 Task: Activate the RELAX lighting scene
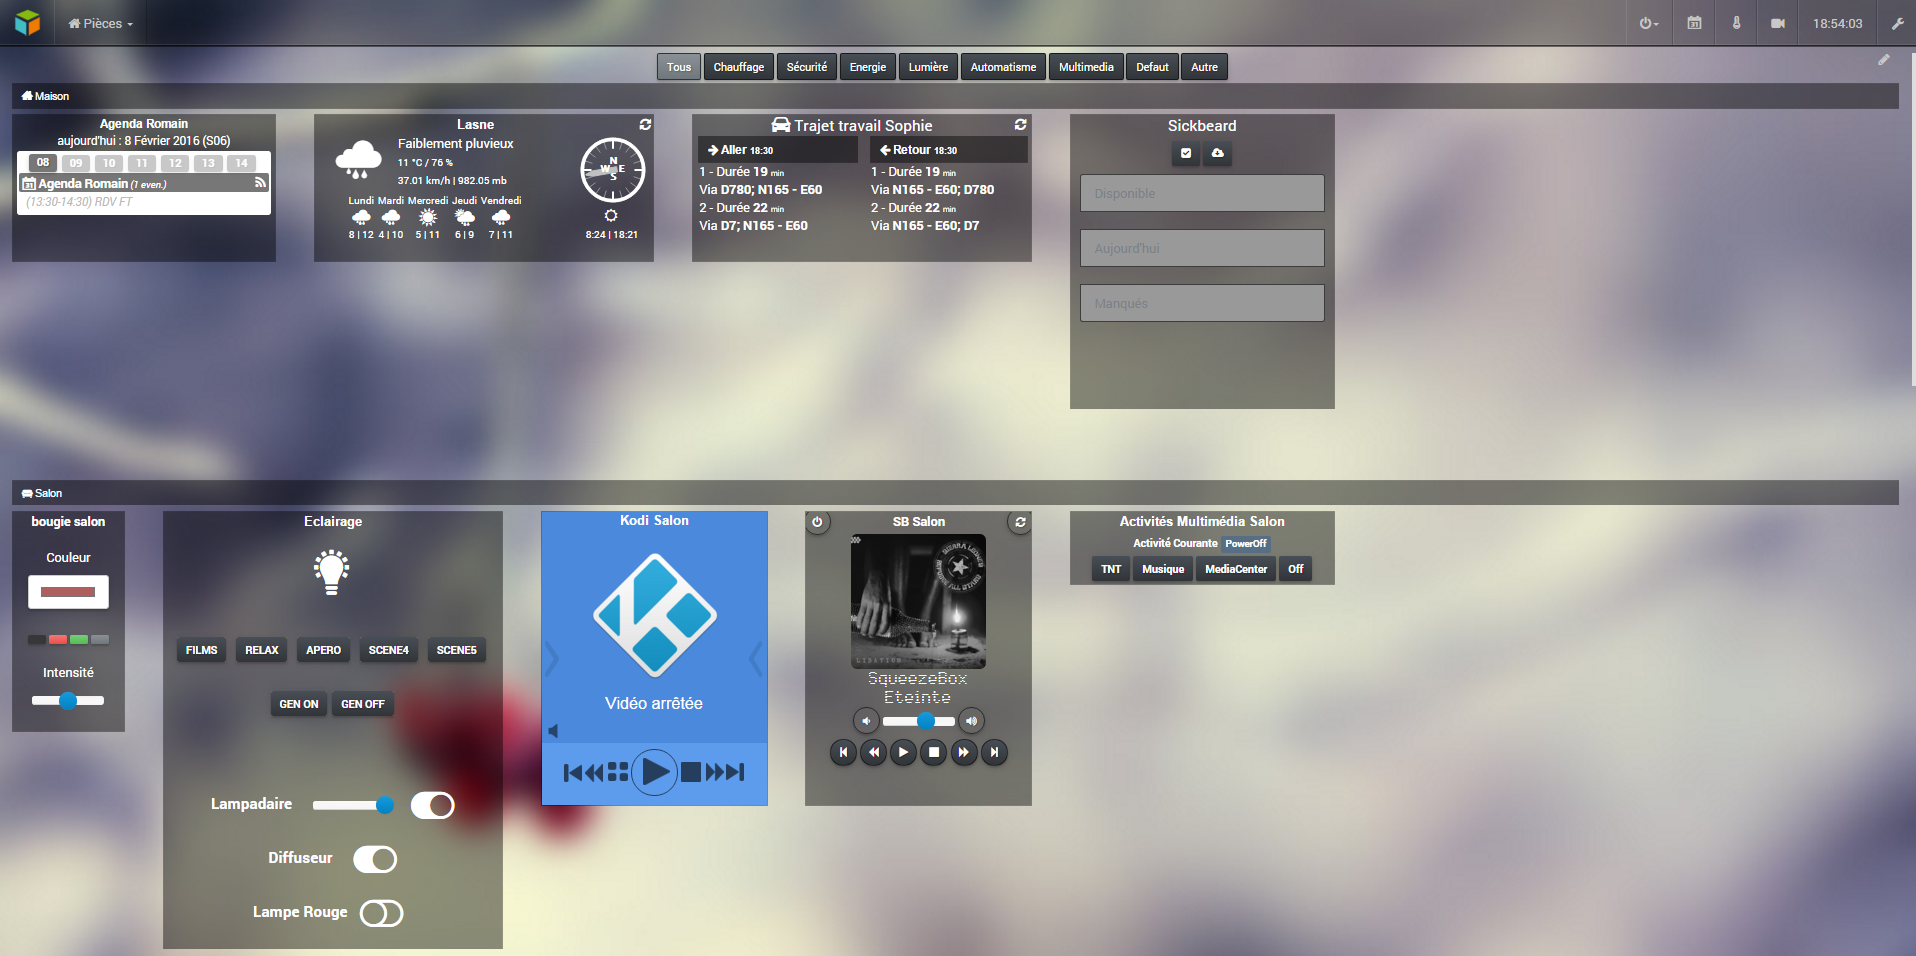coord(262,650)
